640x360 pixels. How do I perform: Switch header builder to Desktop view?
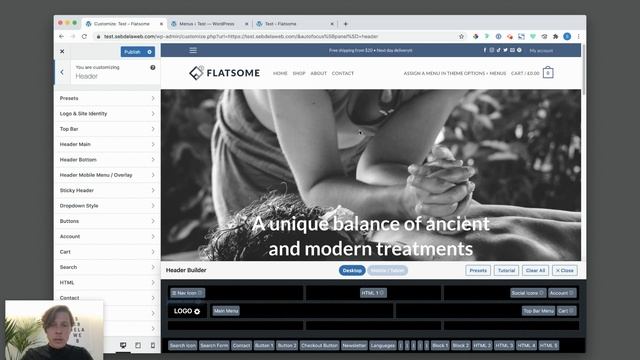coord(352,270)
